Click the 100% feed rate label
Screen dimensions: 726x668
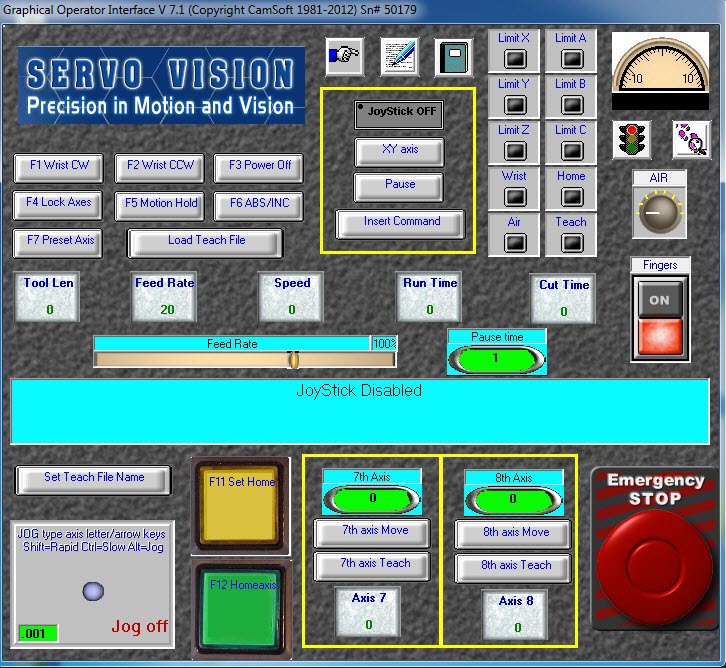pyautogui.click(x=384, y=344)
